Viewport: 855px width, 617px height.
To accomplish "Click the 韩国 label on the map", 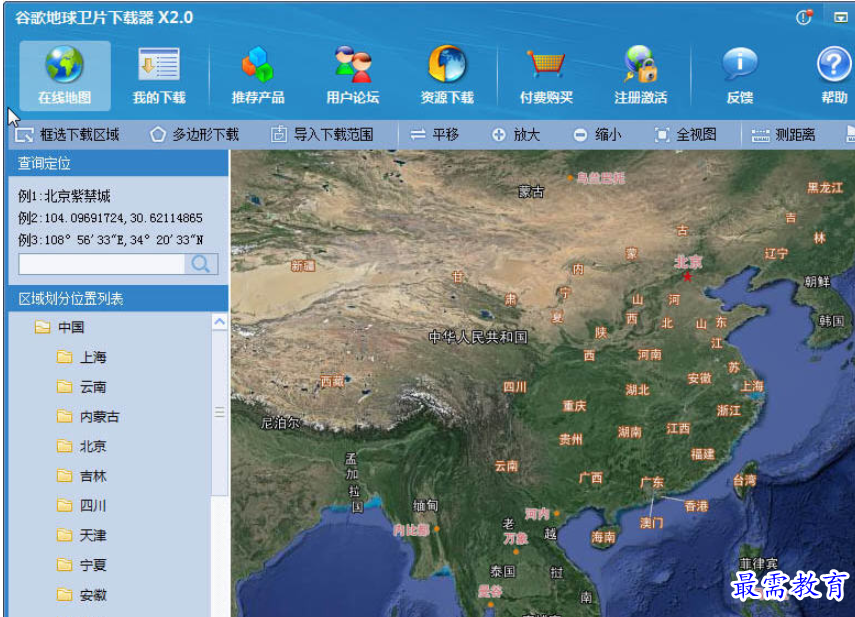I will 831,321.
